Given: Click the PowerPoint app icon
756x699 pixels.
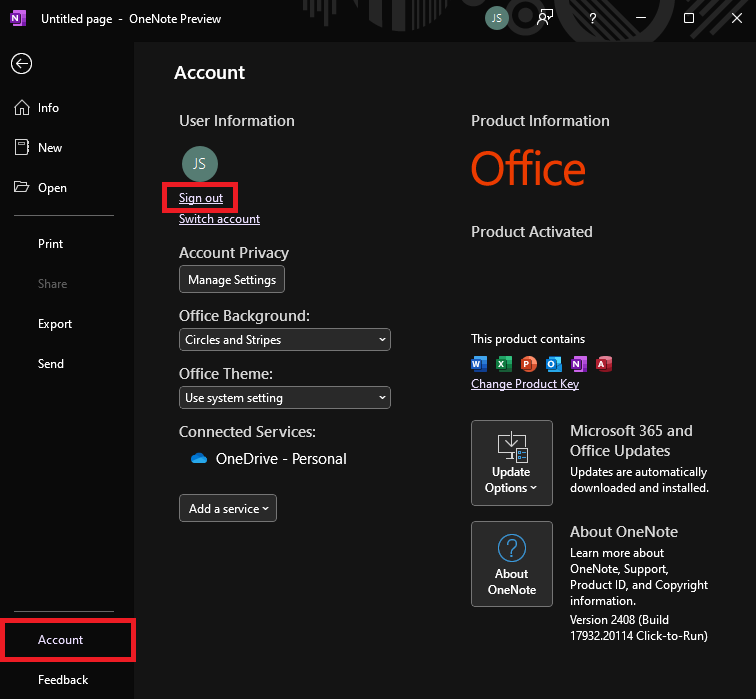Looking at the screenshot, I should tap(529, 364).
